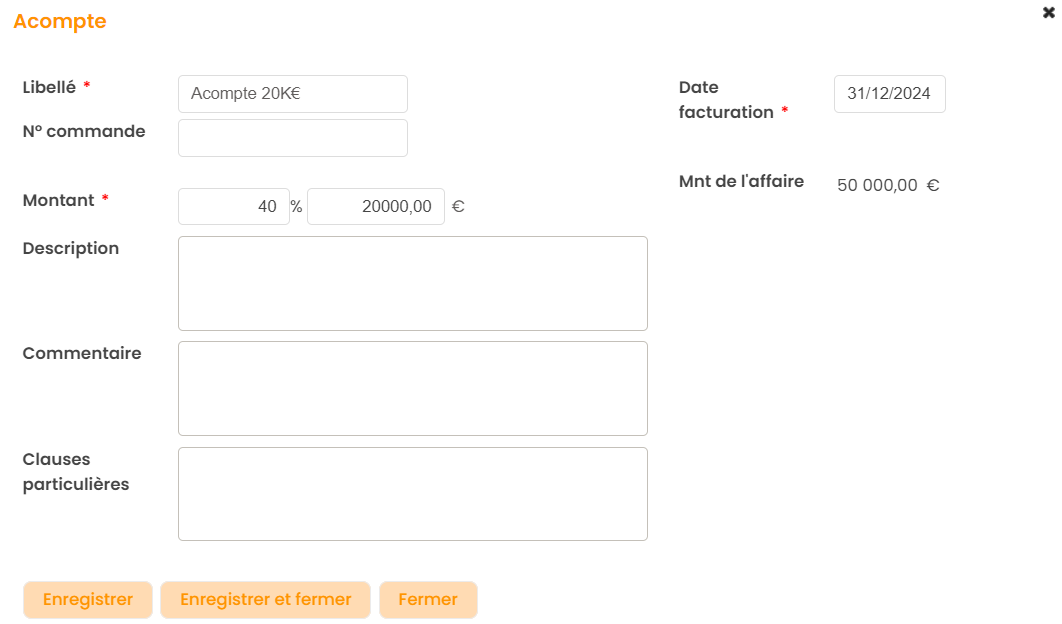Click the euro symbol after the 20000,00 field
Viewport: 1062px width, 624px height.
click(x=458, y=207)
